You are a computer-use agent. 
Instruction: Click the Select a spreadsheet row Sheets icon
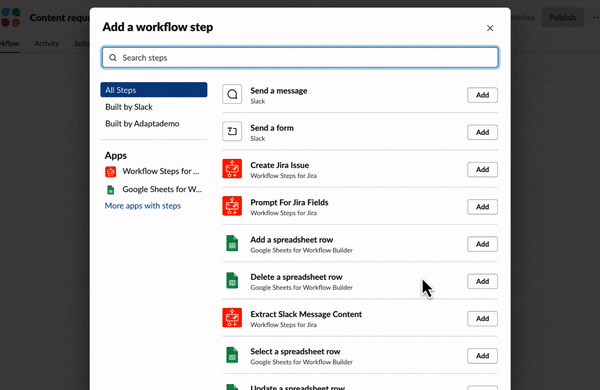point(232,355)
